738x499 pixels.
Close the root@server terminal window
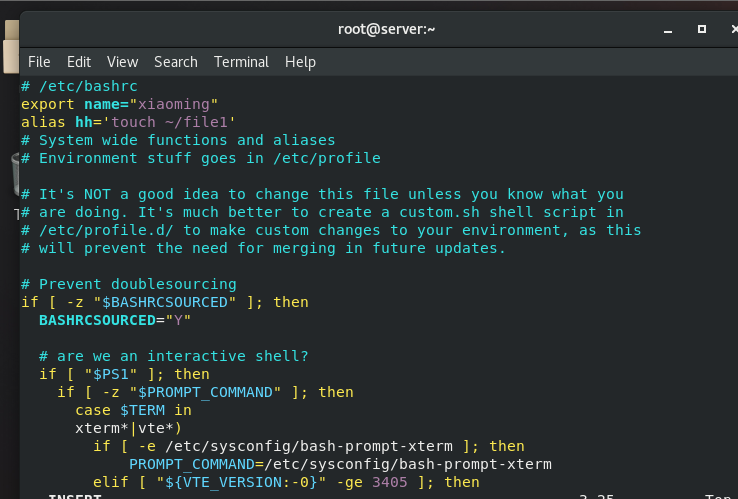coord(733,29)
